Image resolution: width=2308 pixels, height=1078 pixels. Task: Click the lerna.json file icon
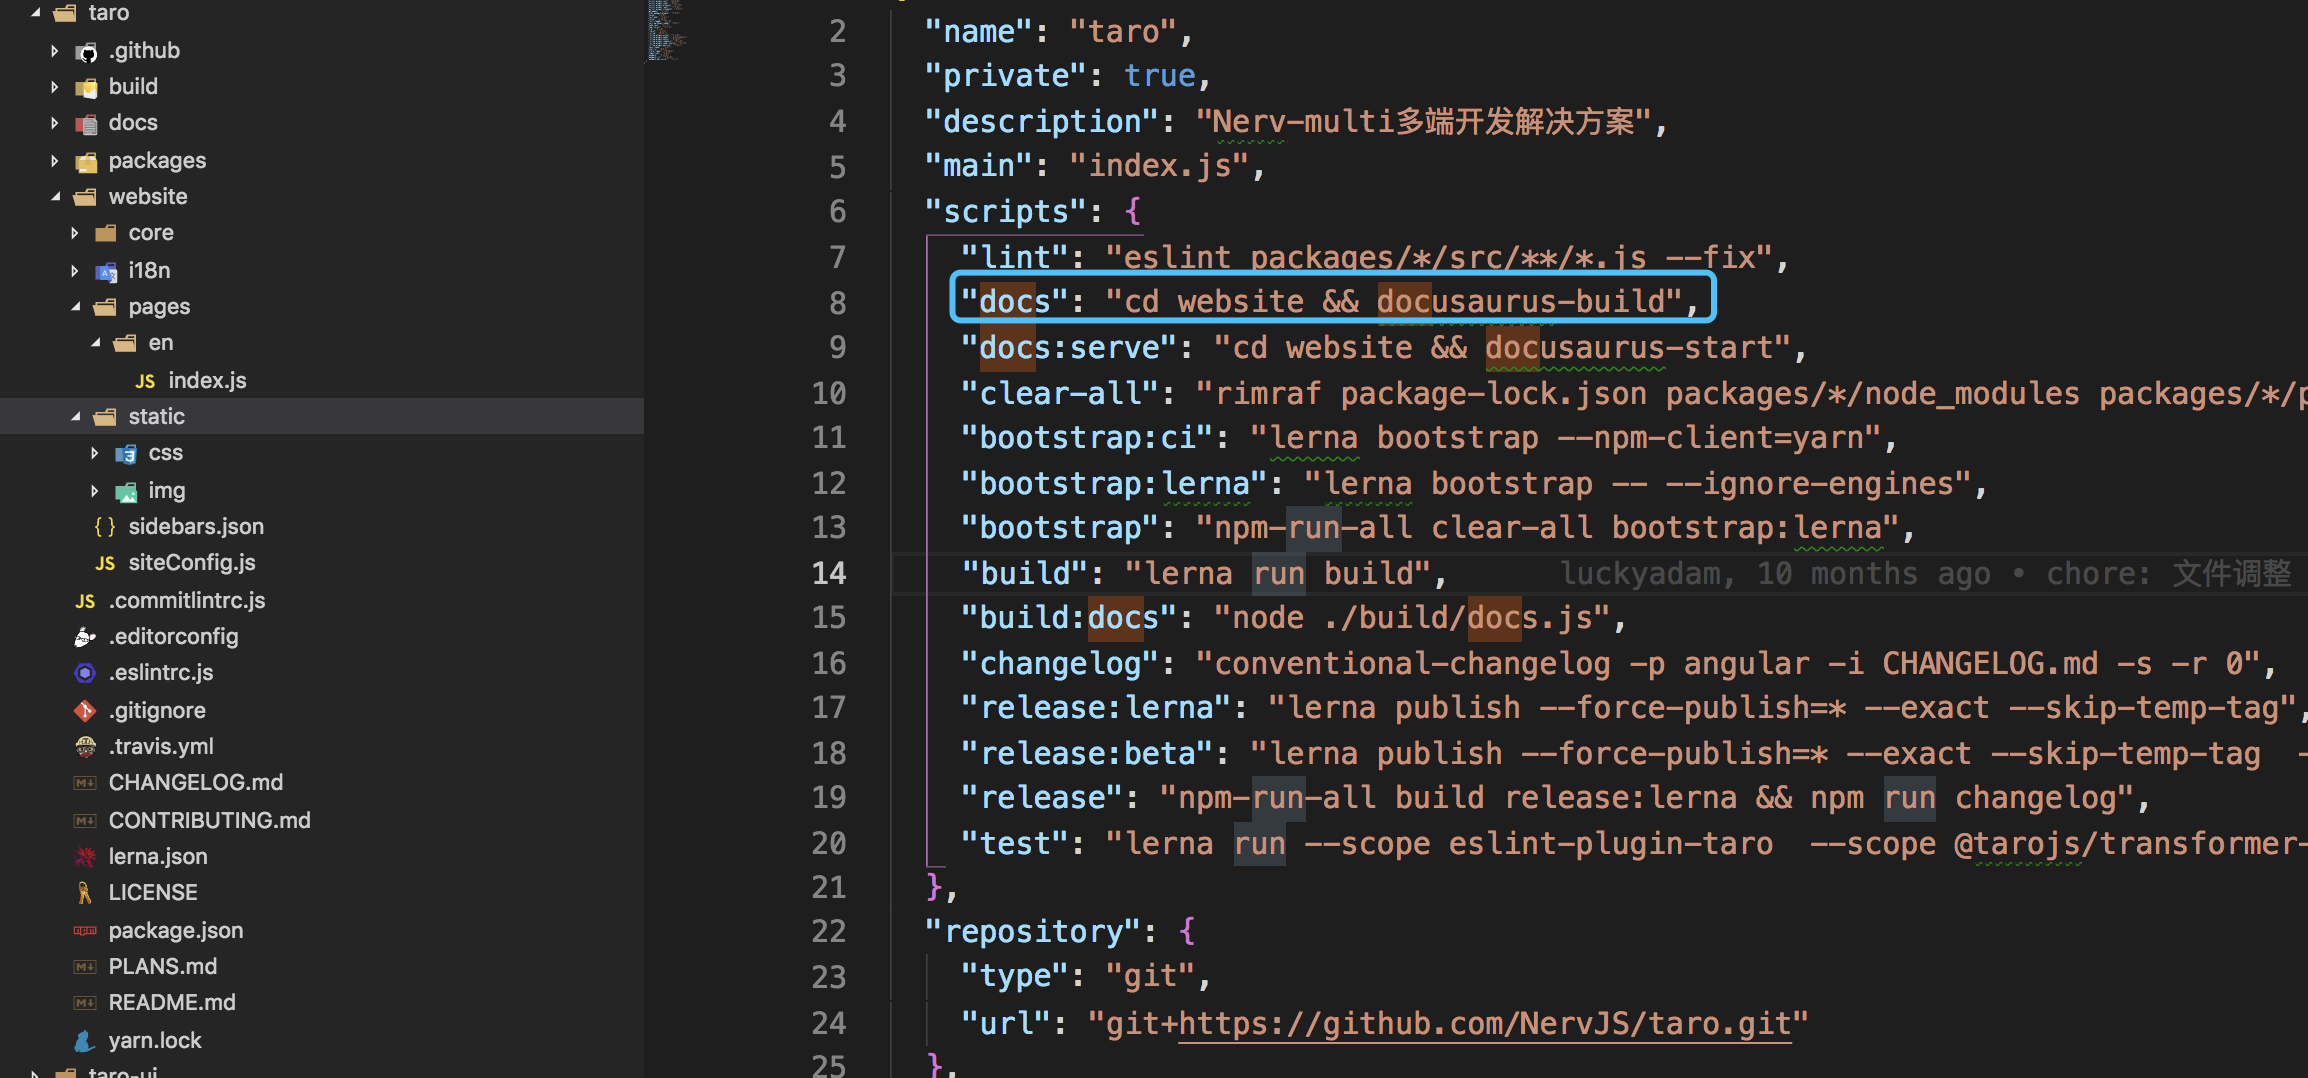pos(85,857)
